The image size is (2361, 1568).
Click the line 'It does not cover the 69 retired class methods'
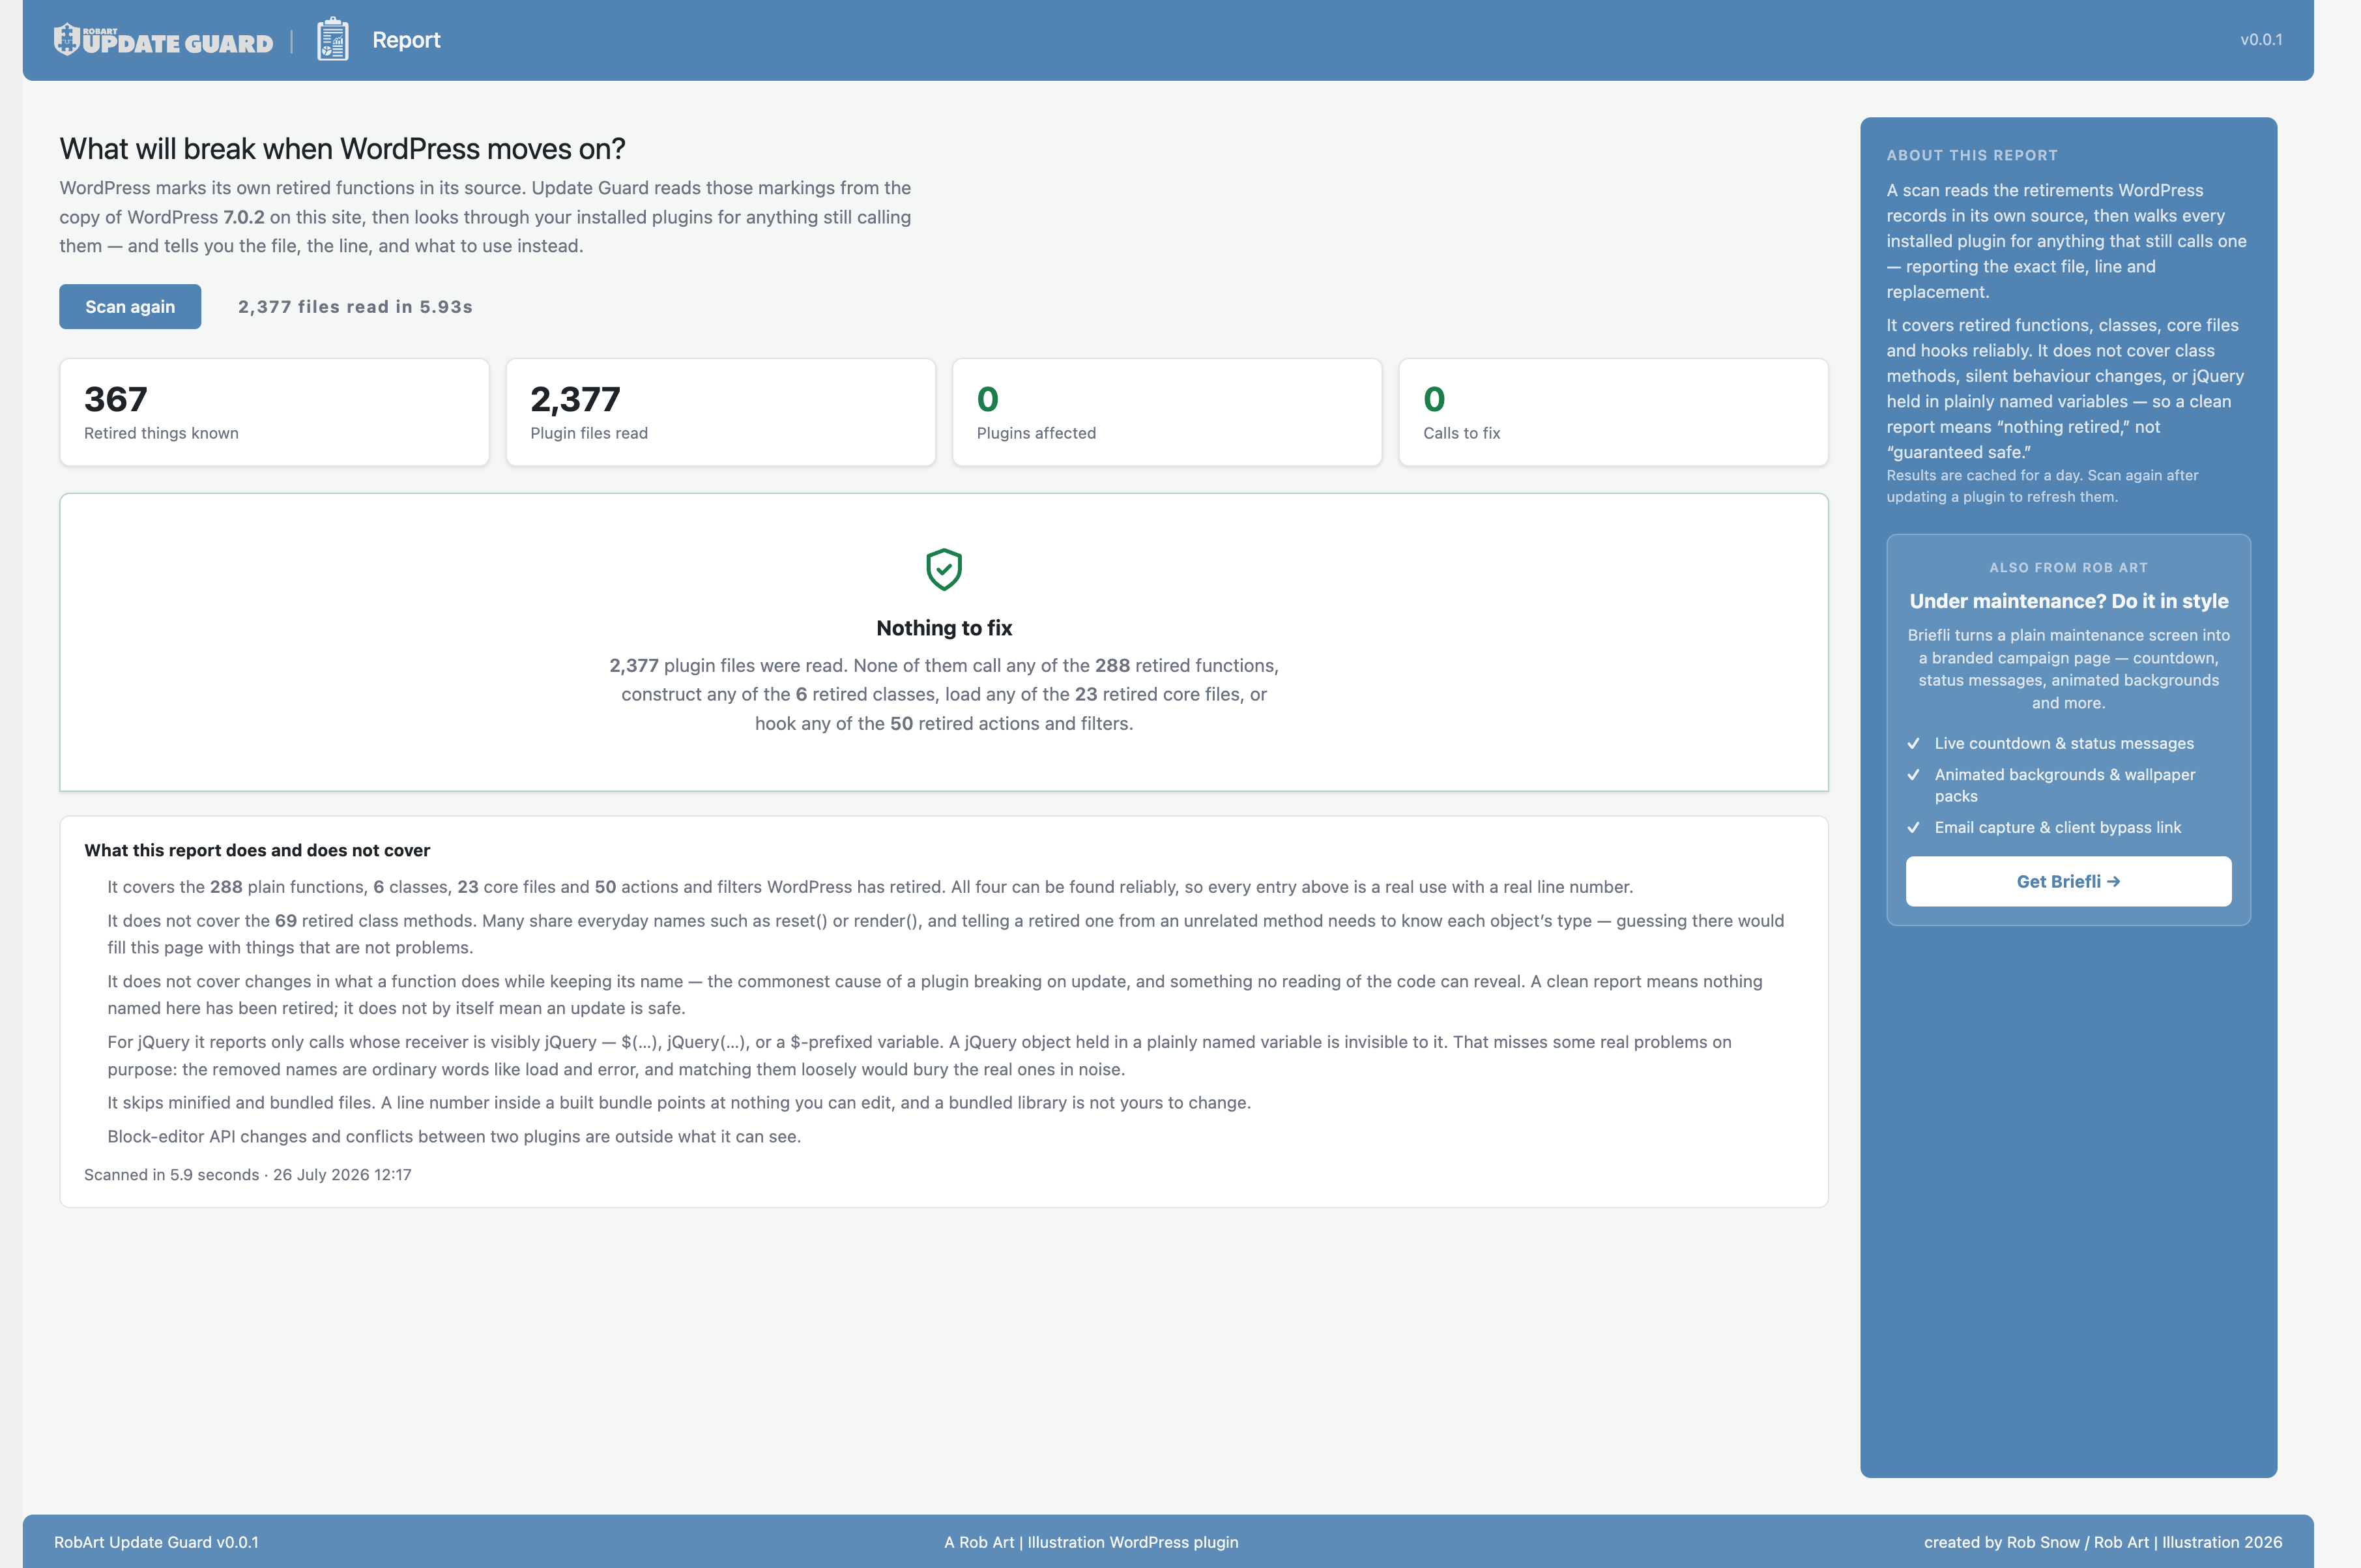tap(945, 934)
